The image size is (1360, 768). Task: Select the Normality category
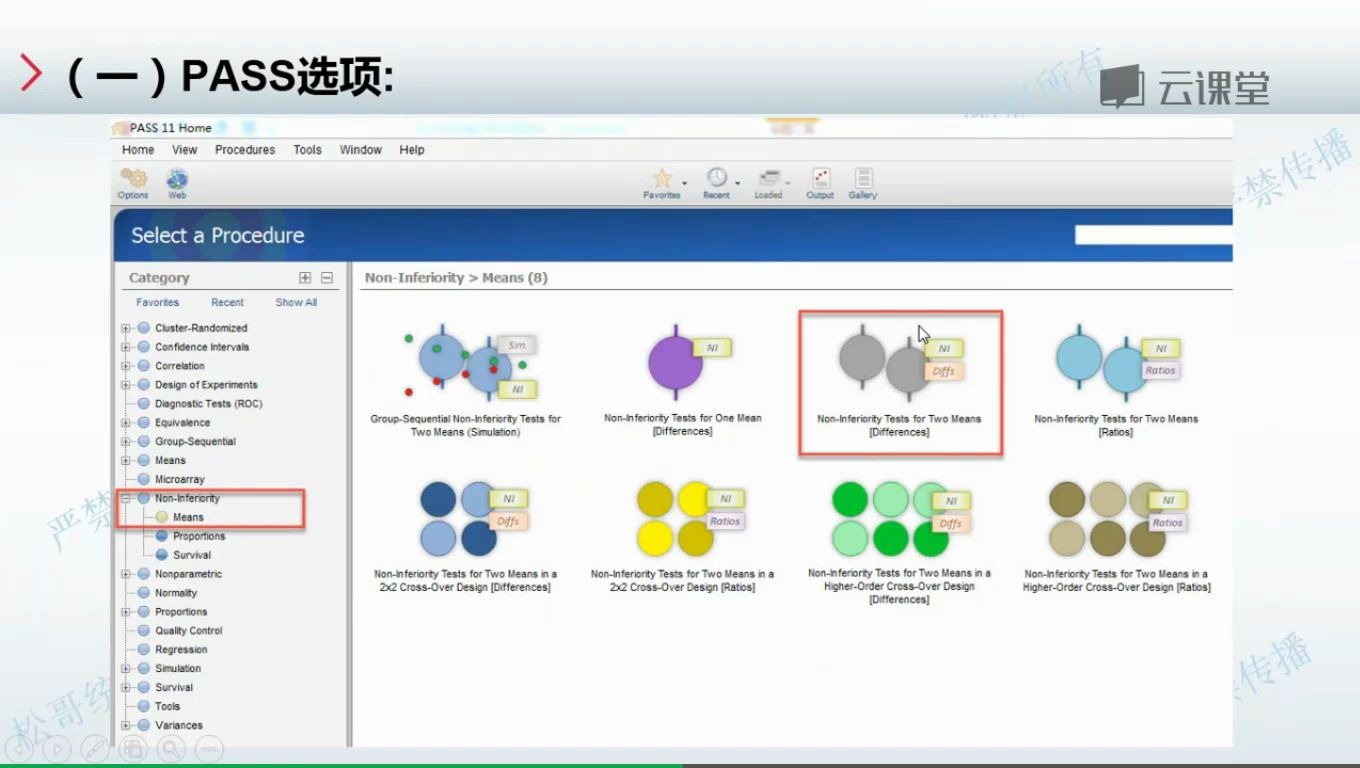(176, 593)
